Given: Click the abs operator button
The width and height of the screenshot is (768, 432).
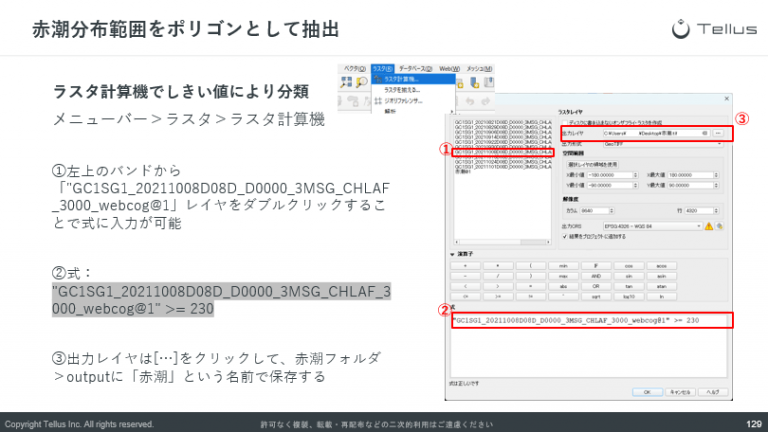Looking at the screenshot, I should click(x=563, y=287).
